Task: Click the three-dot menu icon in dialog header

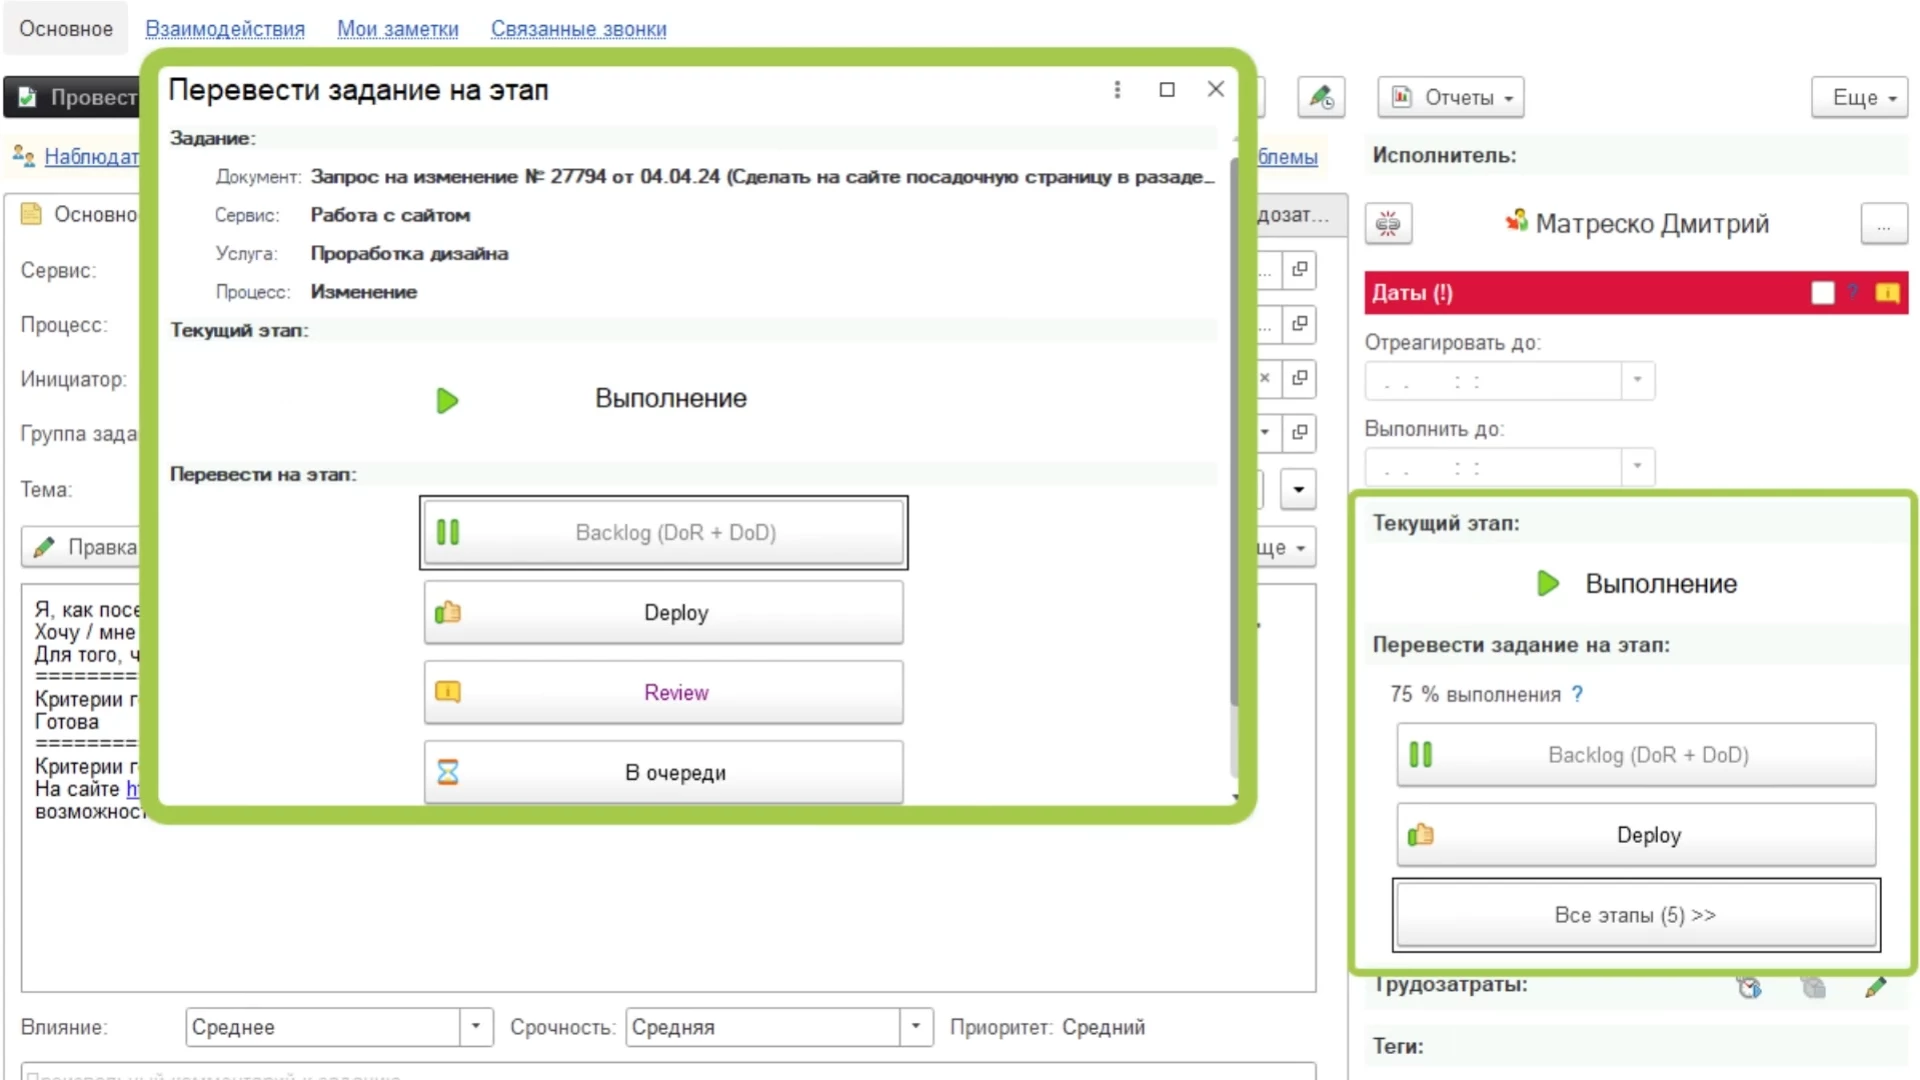Action: (1117, 90)
